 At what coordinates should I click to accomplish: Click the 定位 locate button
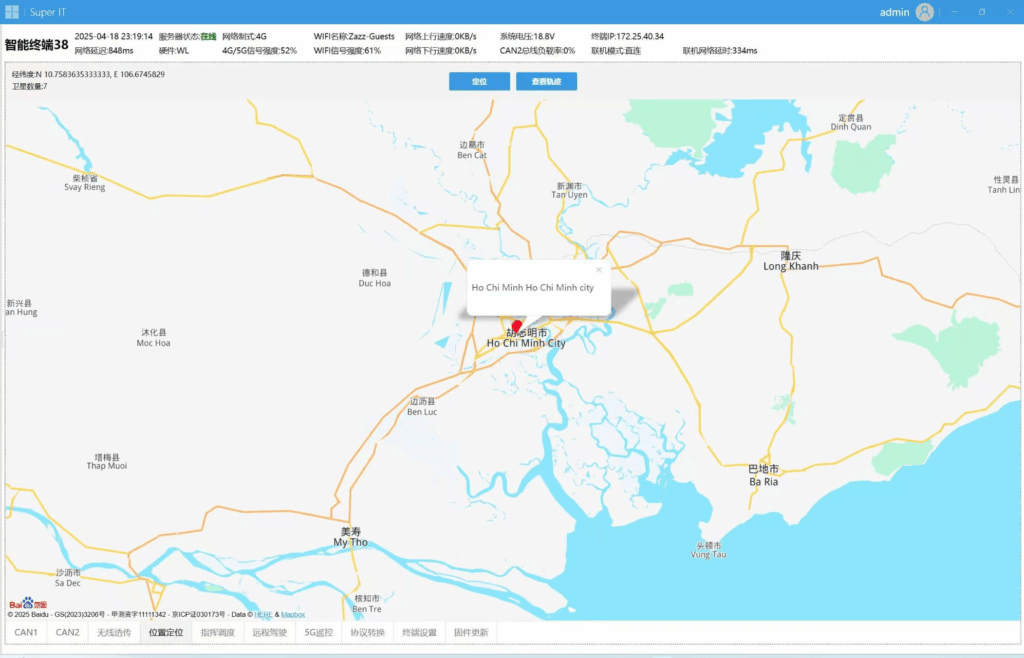(479, 82)
